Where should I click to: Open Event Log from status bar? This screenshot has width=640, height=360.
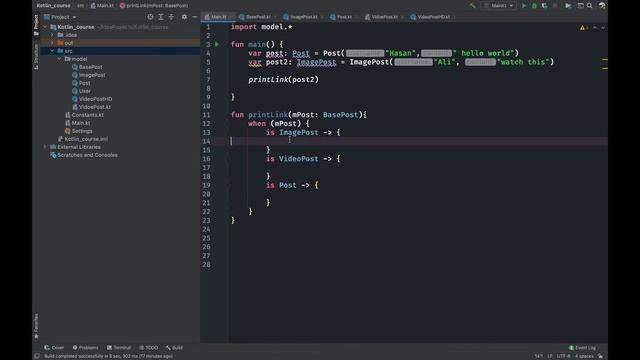(582, 348)
